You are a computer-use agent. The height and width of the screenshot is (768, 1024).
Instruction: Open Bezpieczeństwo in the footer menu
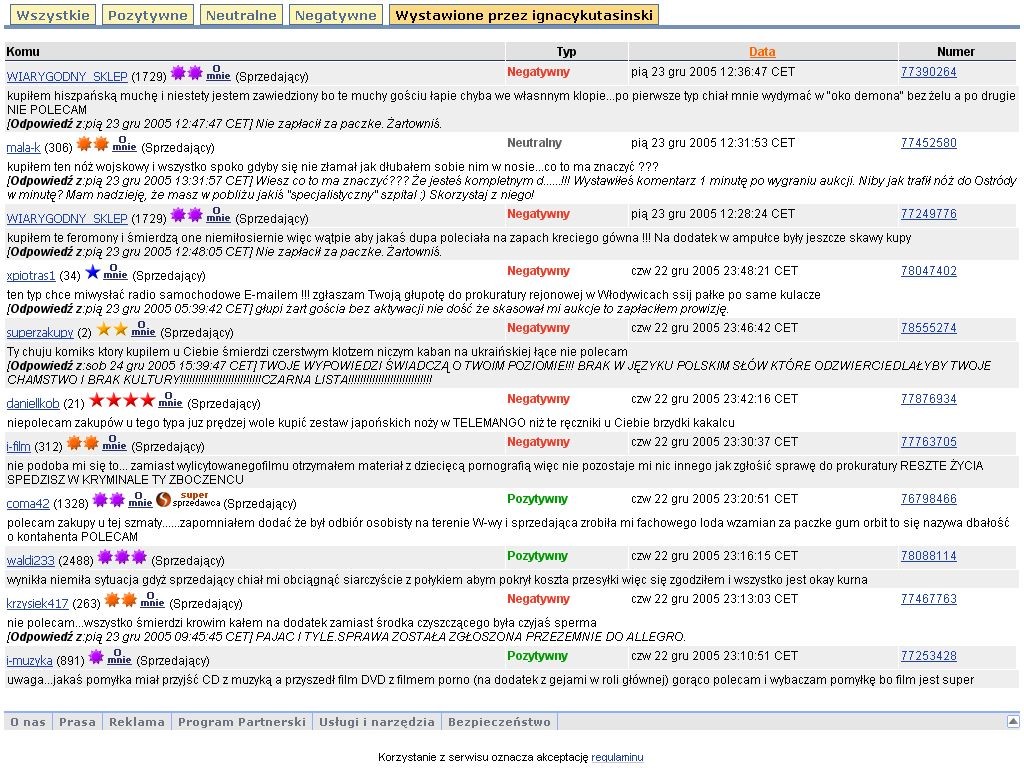tap(499, 721)
